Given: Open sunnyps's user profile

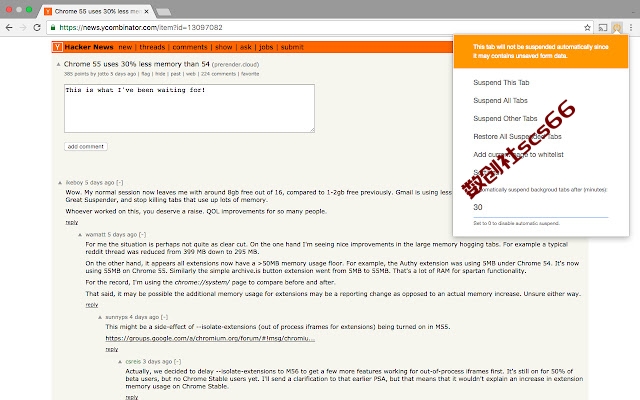Looking at the screenshot, I should tap(116, 317).
